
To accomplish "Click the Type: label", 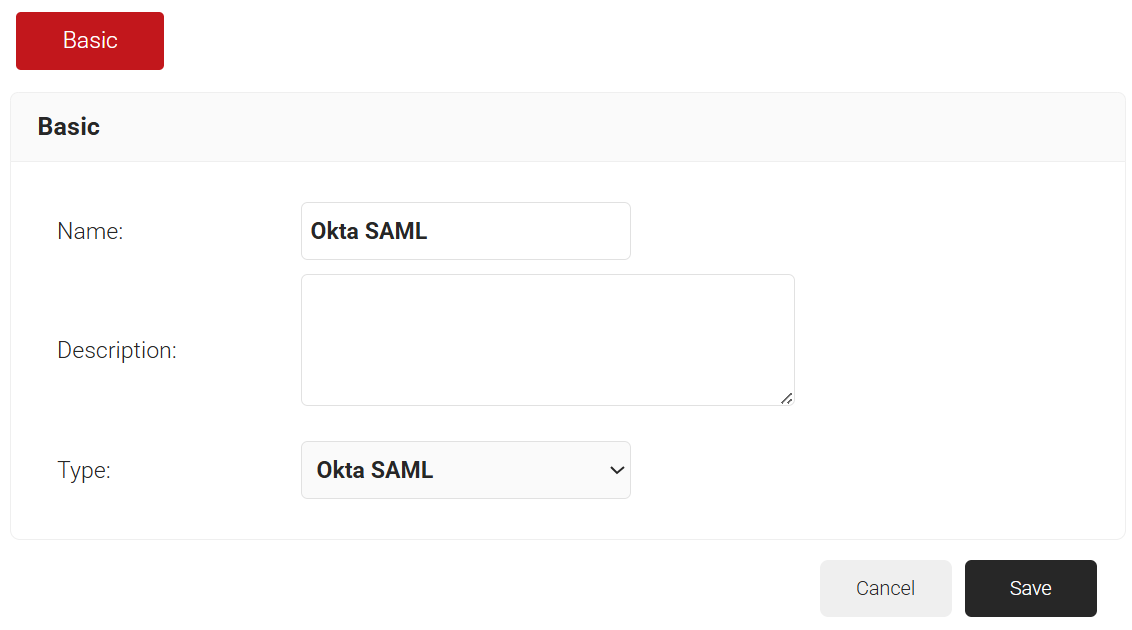I will pos(84,470).
